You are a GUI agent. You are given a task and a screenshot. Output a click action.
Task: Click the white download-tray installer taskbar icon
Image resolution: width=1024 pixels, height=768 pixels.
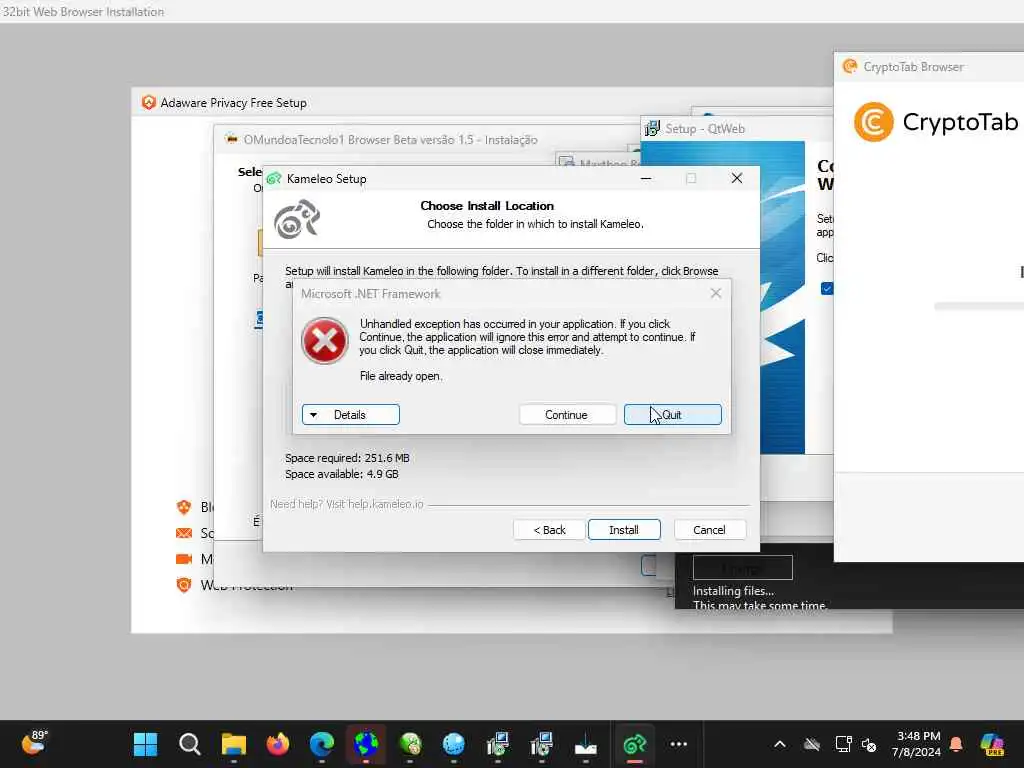pos(586,744)
